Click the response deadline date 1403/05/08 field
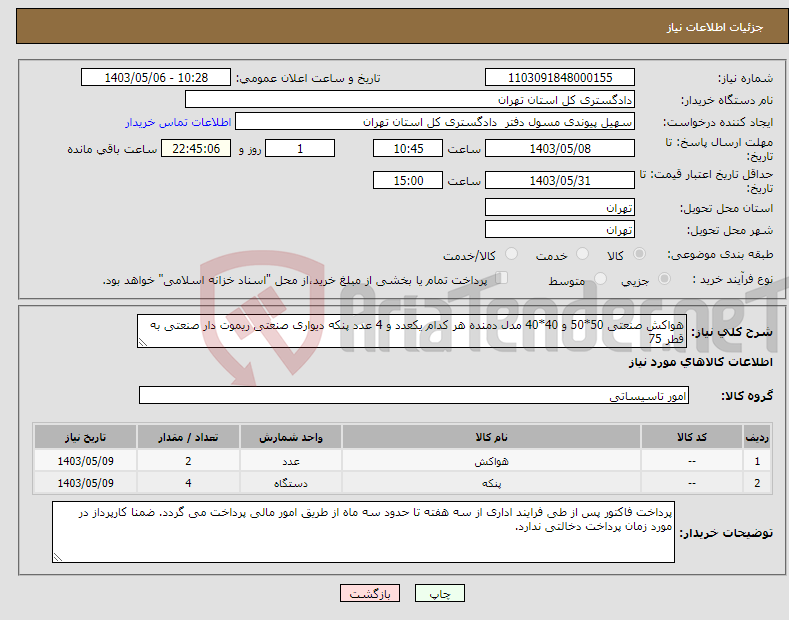The height and width of the screenshot is (620, 789). pyautogui.click(x=560, y=148)
